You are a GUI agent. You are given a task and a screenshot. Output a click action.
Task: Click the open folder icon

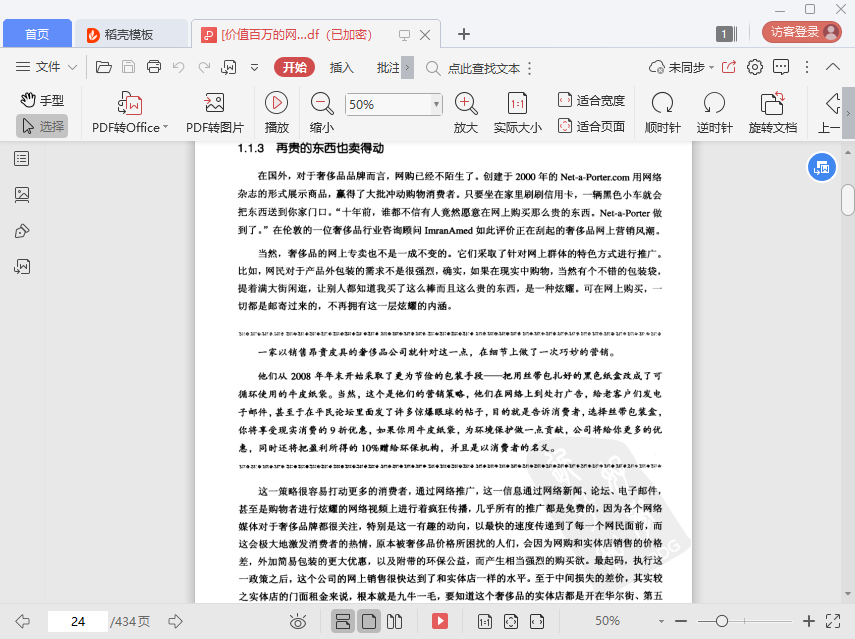tap(104, 67)
